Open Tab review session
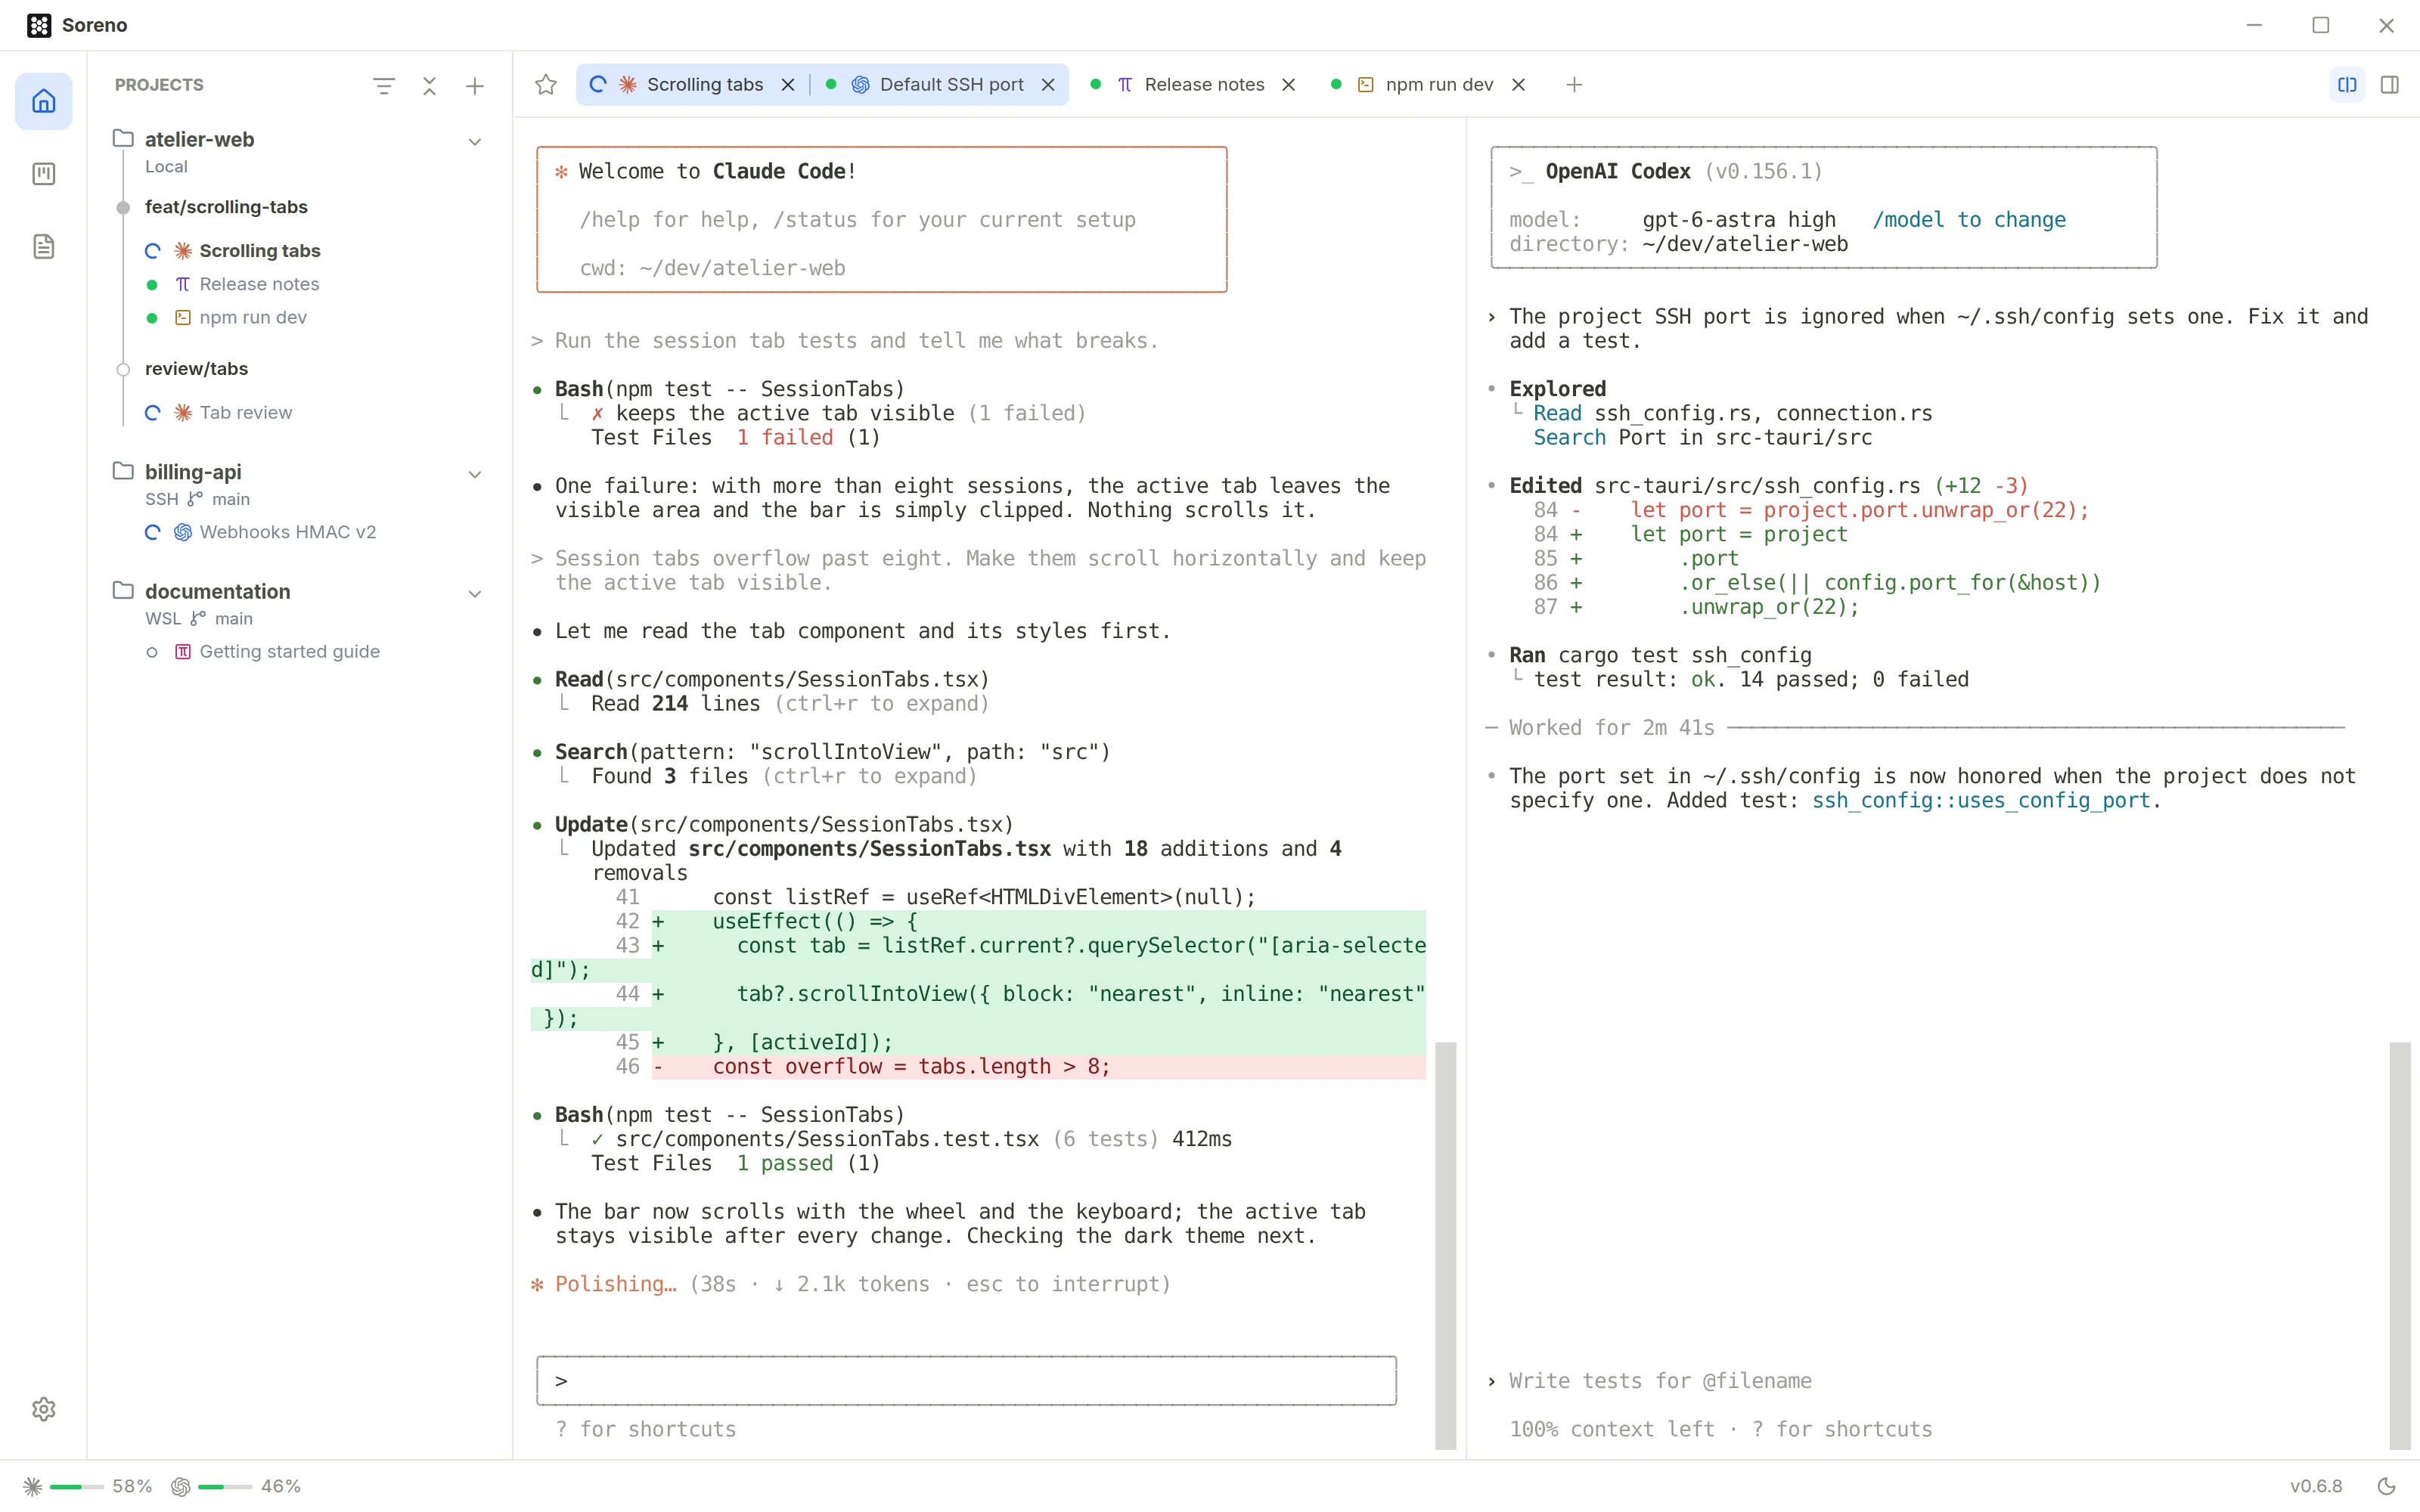This screenshot has width=2420, height=1512. (245, 413)
